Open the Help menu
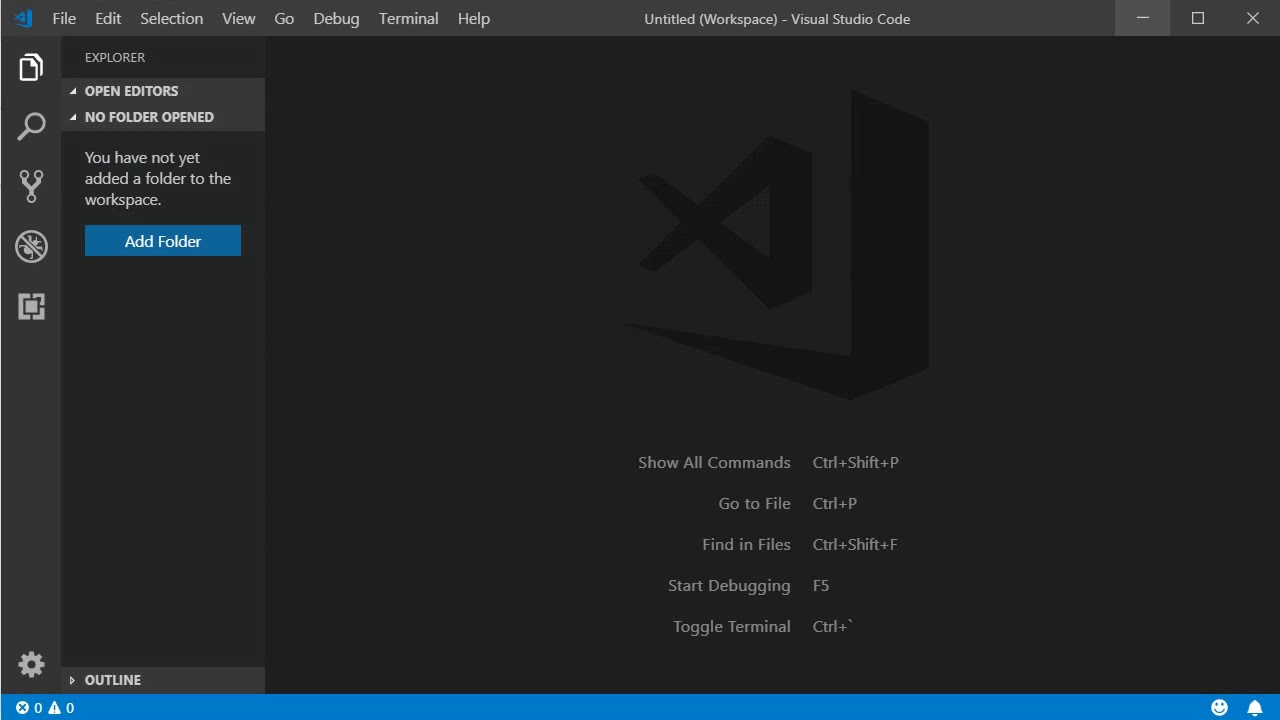1280x720 pixels. 474,18
